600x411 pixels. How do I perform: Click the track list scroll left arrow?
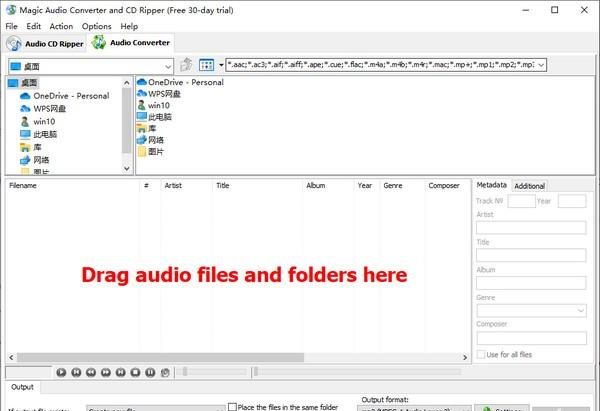click(11, 357)
